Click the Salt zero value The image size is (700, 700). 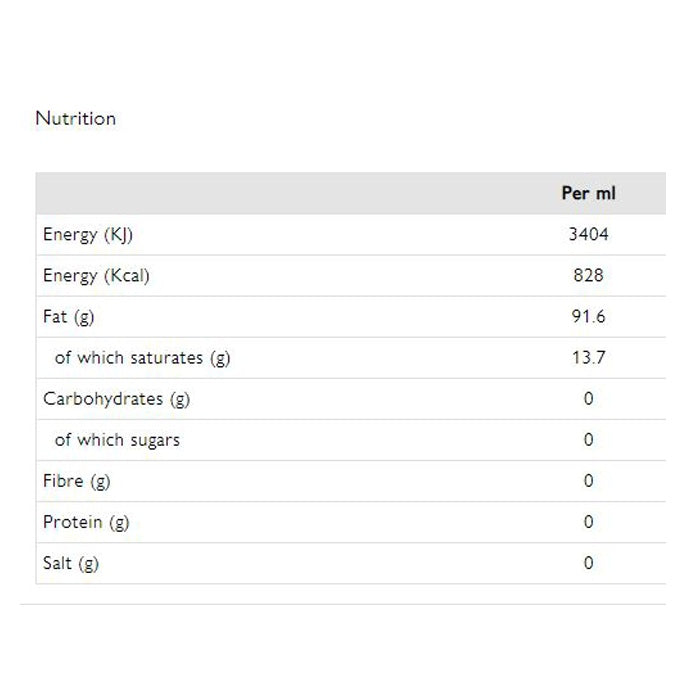point(588,563)
